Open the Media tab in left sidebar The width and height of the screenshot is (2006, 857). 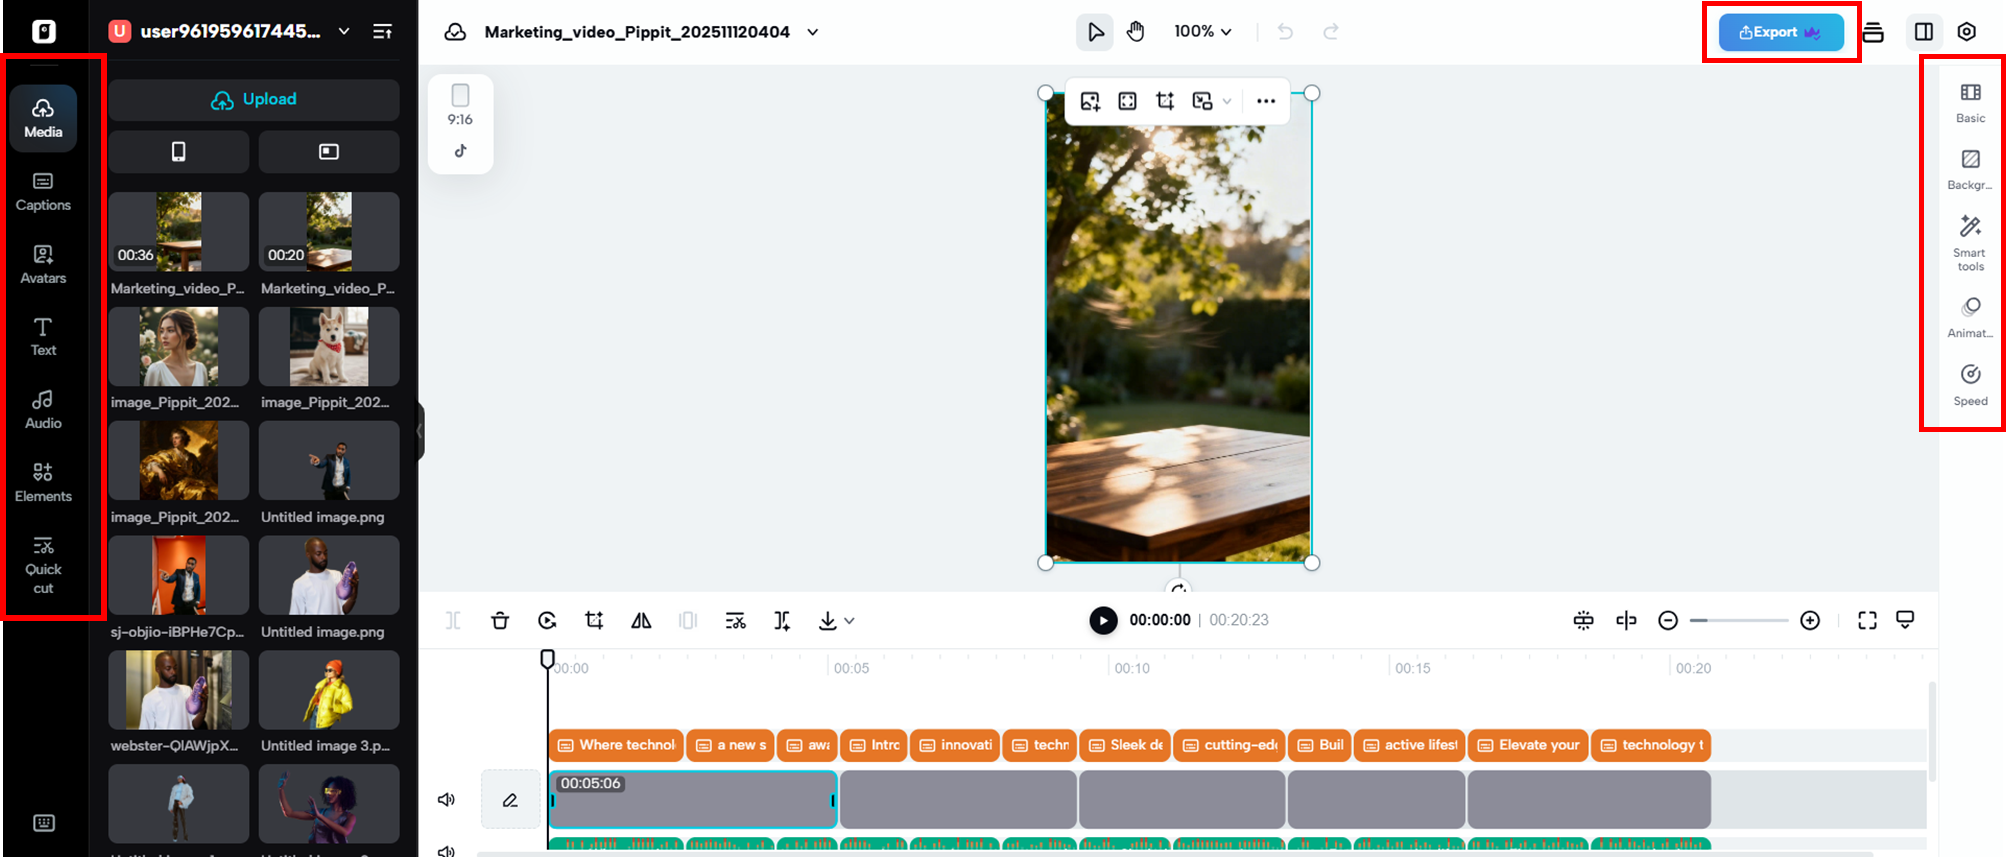43,118
